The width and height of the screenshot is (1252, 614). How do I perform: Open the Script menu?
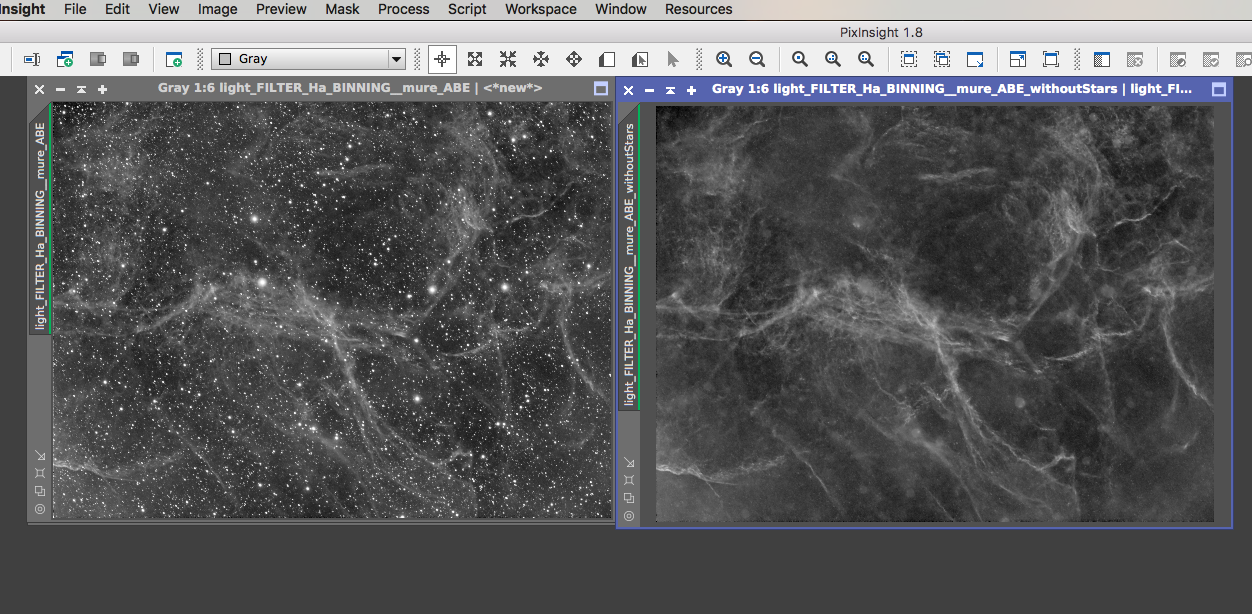point(467,9)
